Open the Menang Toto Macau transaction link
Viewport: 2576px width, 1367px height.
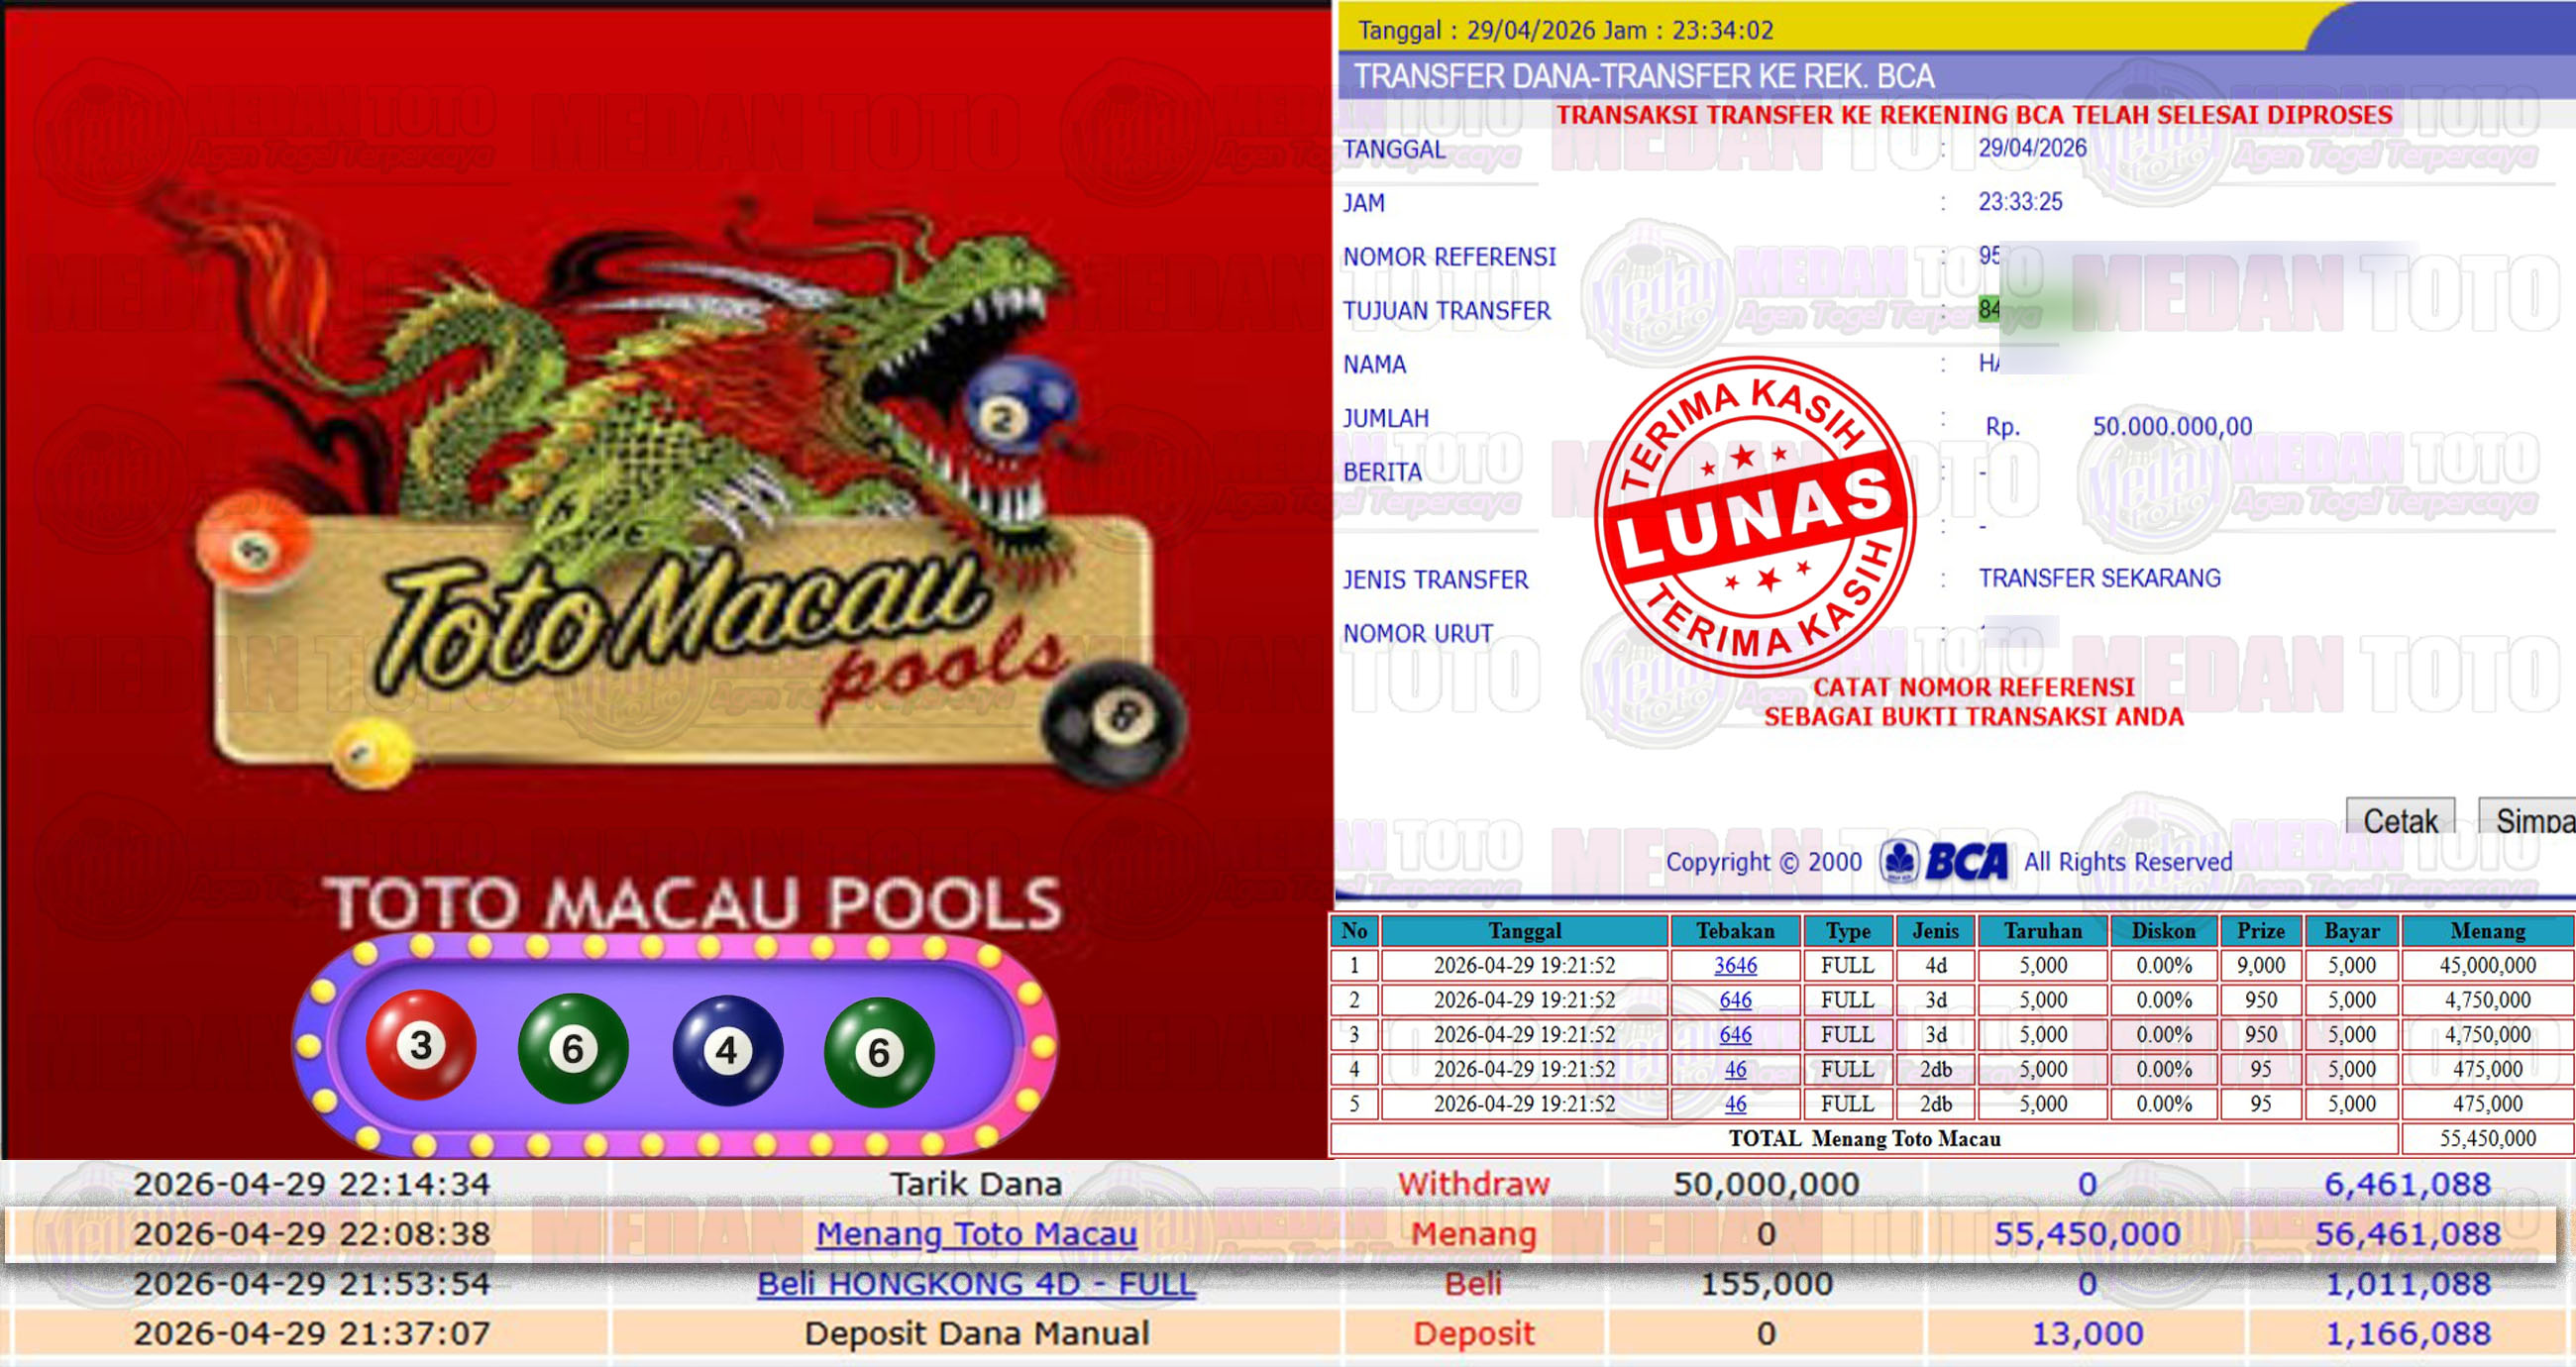pyautogui.click(x=976, y=1234)
